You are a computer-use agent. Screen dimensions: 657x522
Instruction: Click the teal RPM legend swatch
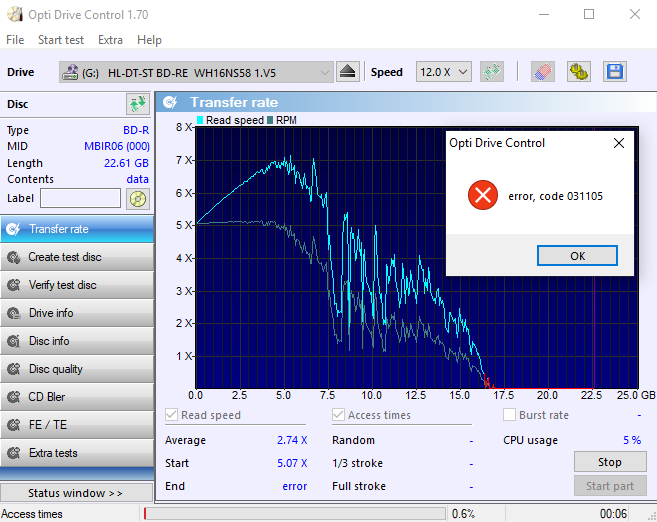[x=270, y=120]
